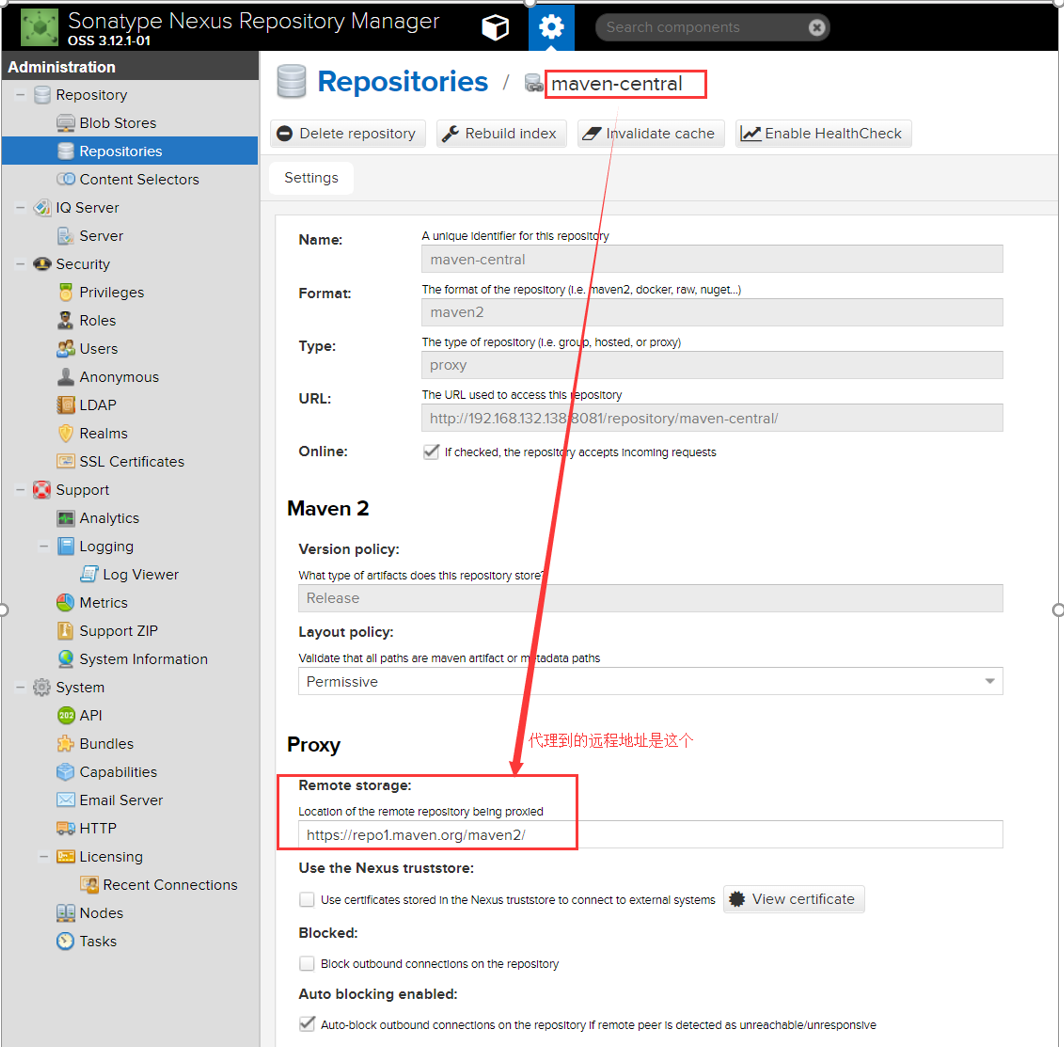Click the Nodes icon in sidebar
The image size is (1064, 1047).
click(x=66, y=913)
